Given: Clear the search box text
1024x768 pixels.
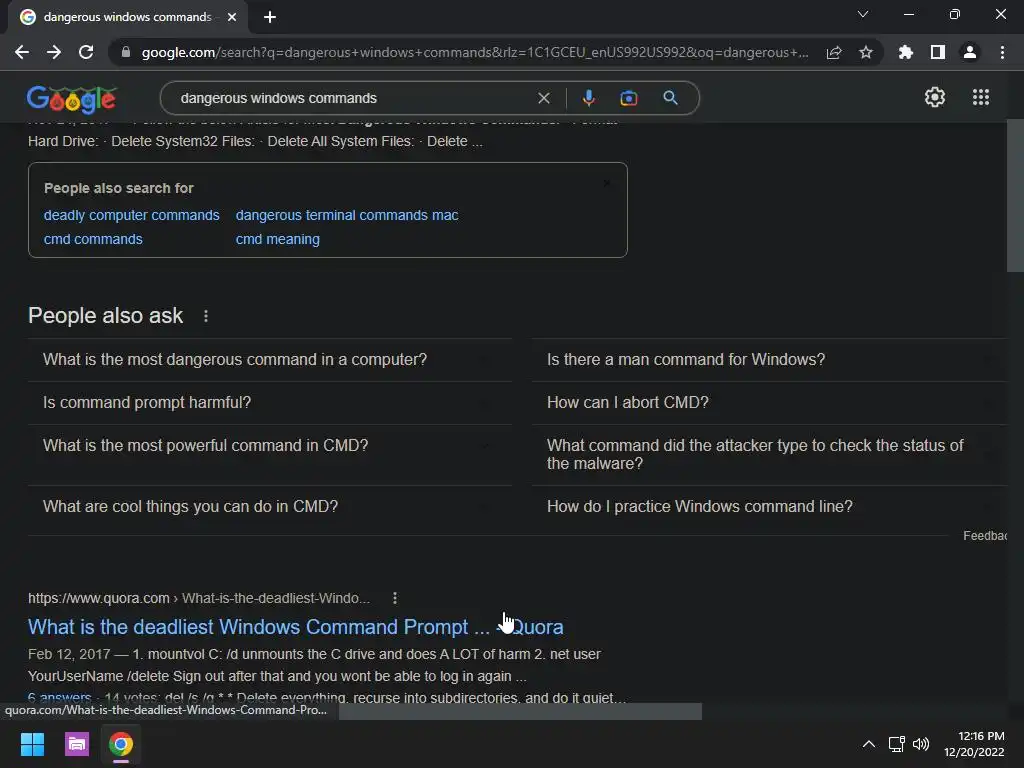Looking at the screenshot, I should tap(544, 98).
